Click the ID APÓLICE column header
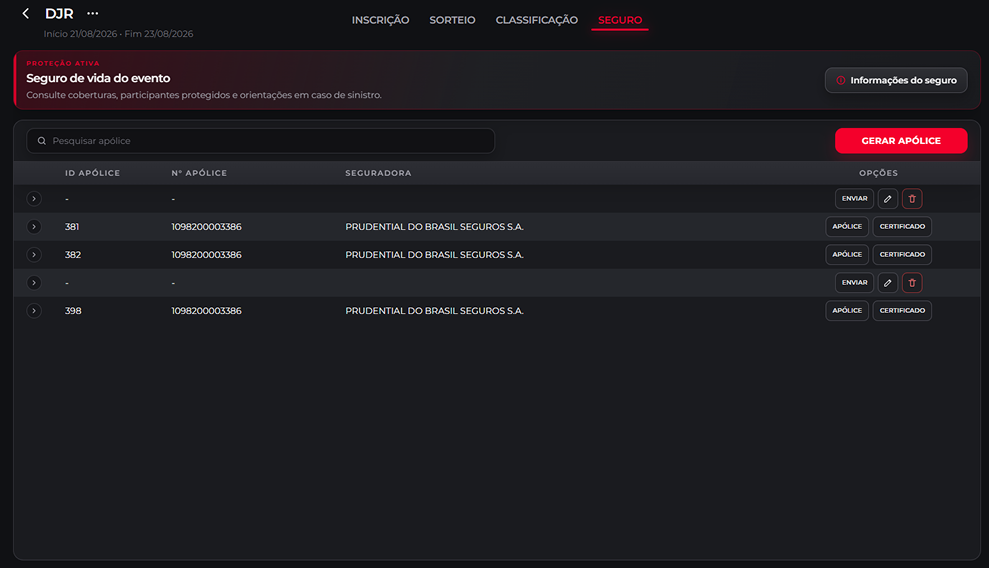The image size is (989, 568). pos(92,173)
